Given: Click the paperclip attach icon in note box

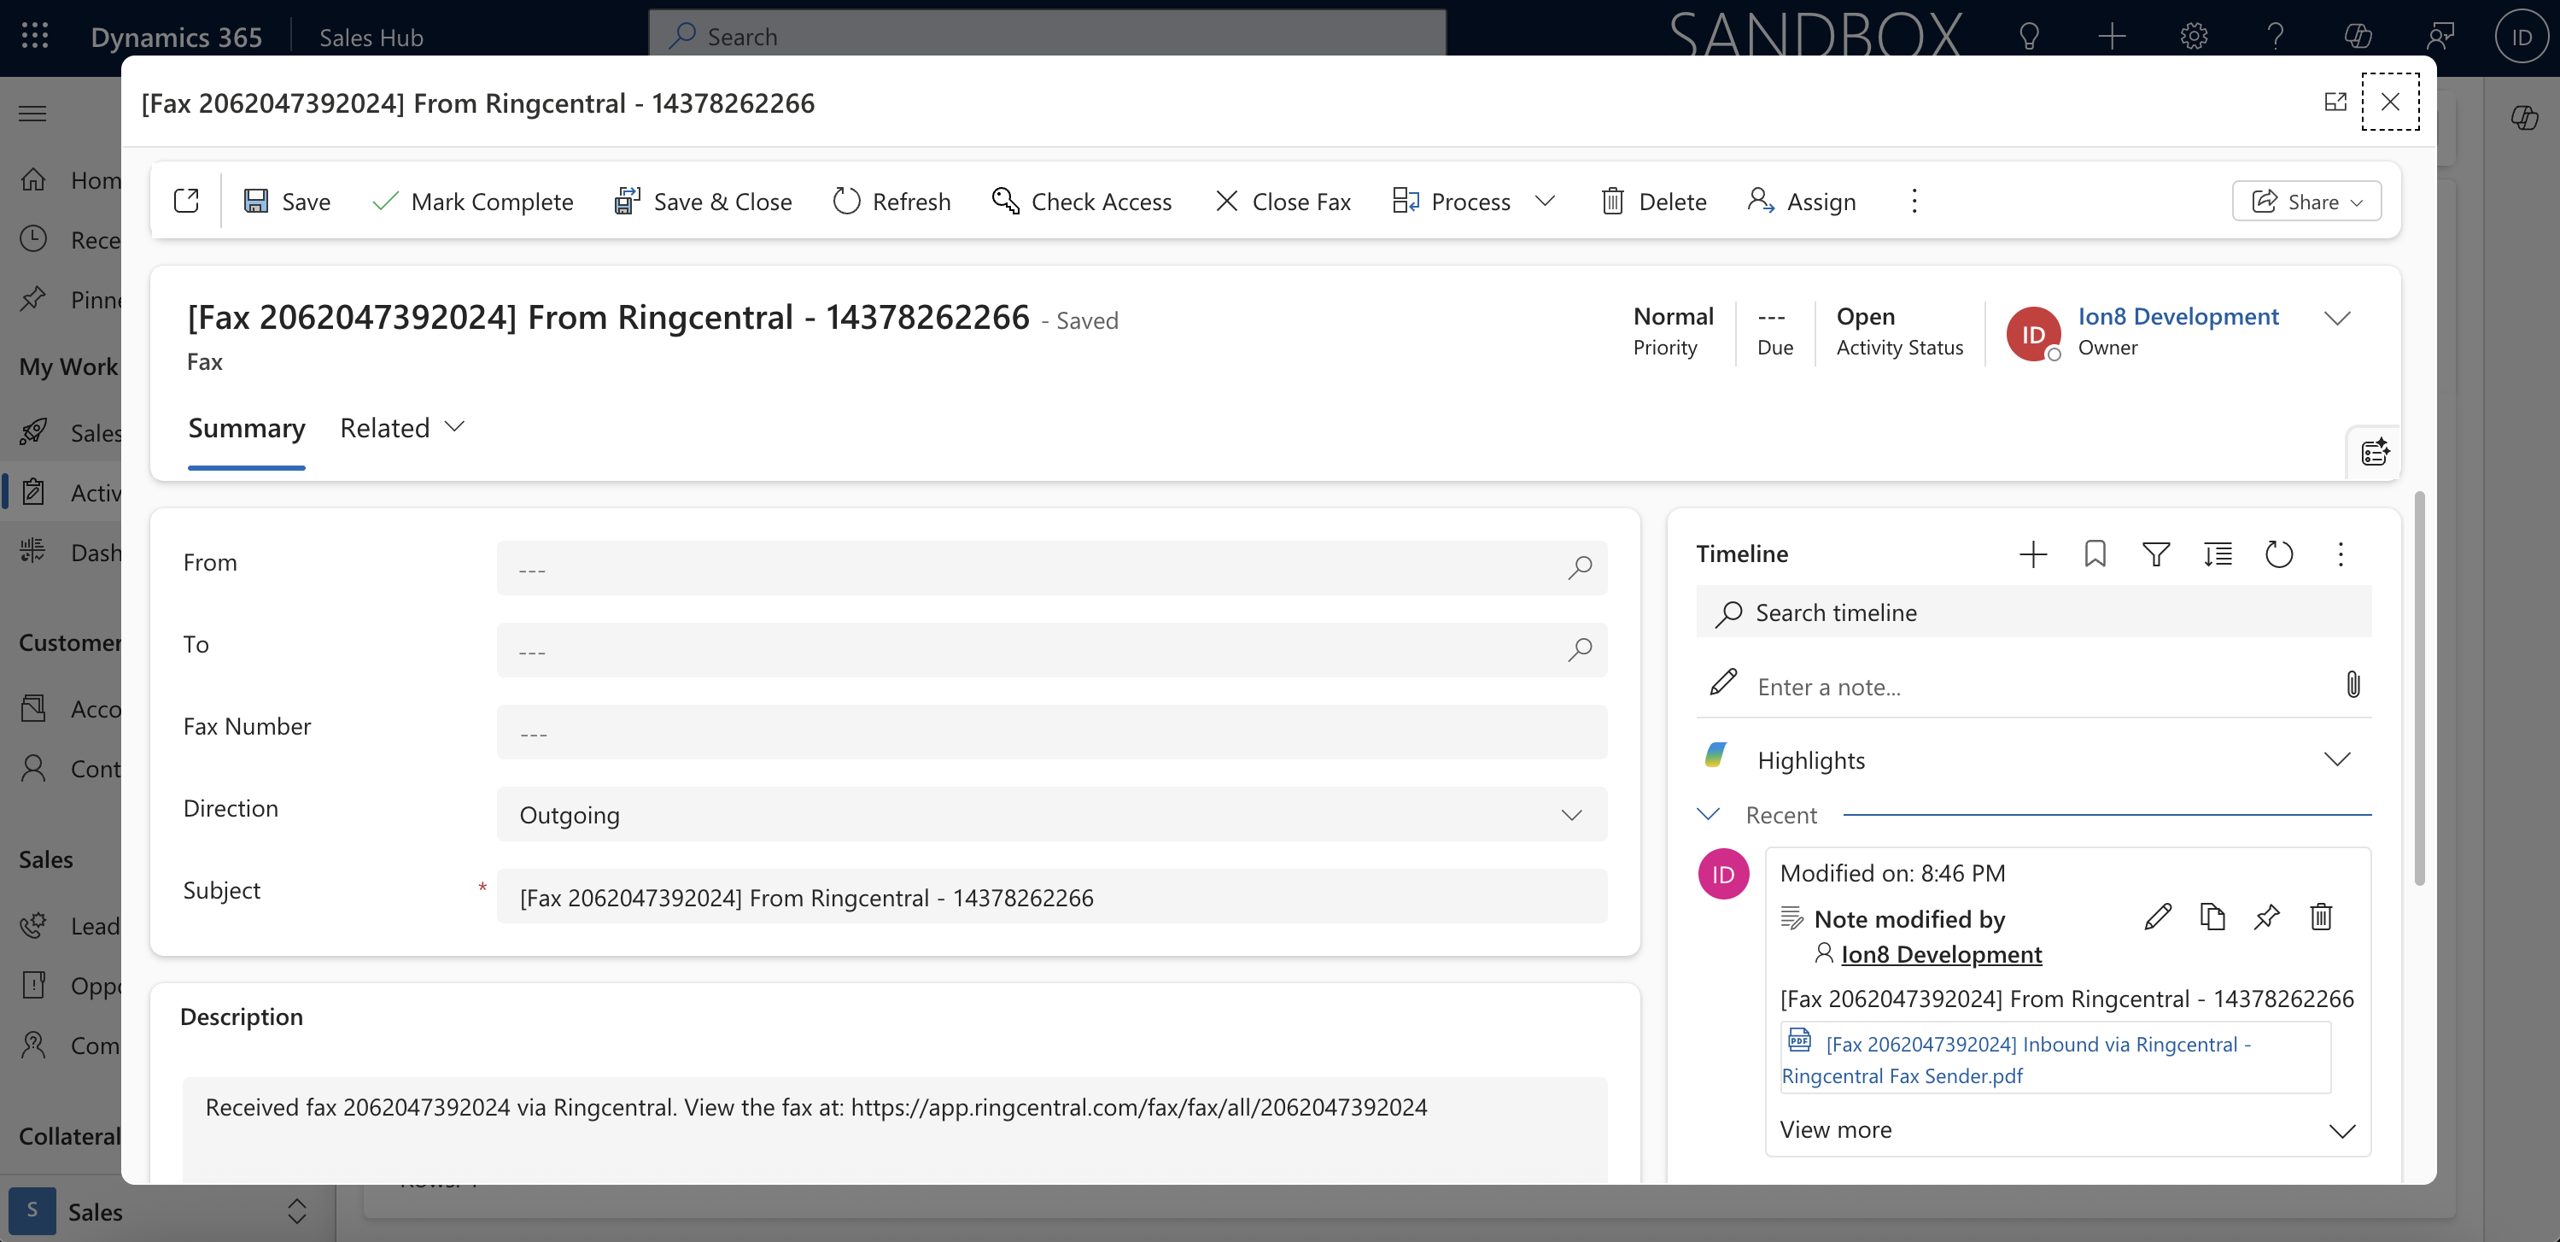Looking at the screenshot, I should 2352,685.
